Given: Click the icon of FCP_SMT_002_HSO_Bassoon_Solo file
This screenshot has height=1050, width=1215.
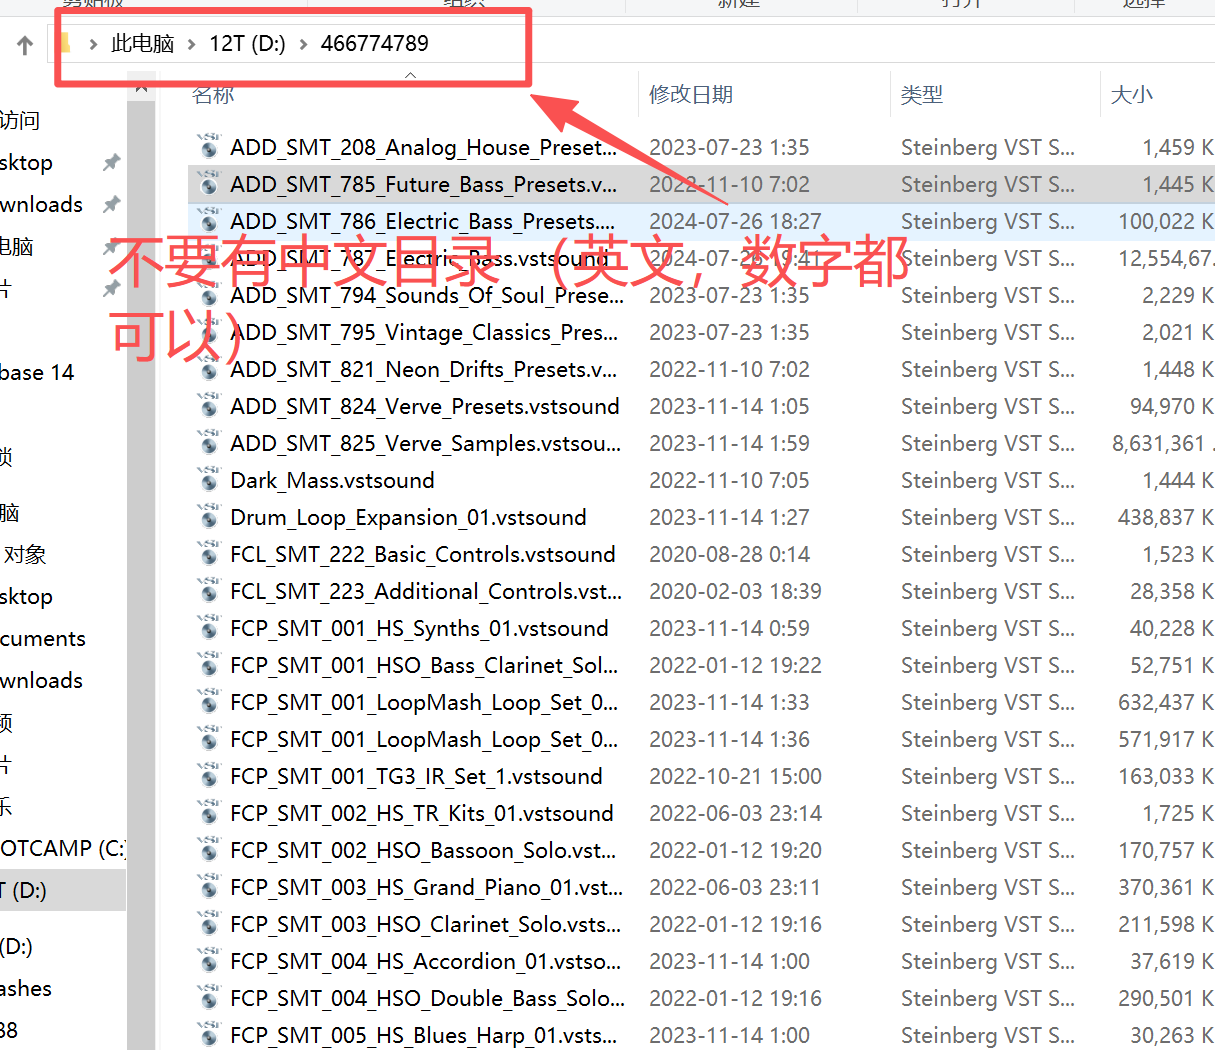Looking at the screenshot, I should (209, 850).
